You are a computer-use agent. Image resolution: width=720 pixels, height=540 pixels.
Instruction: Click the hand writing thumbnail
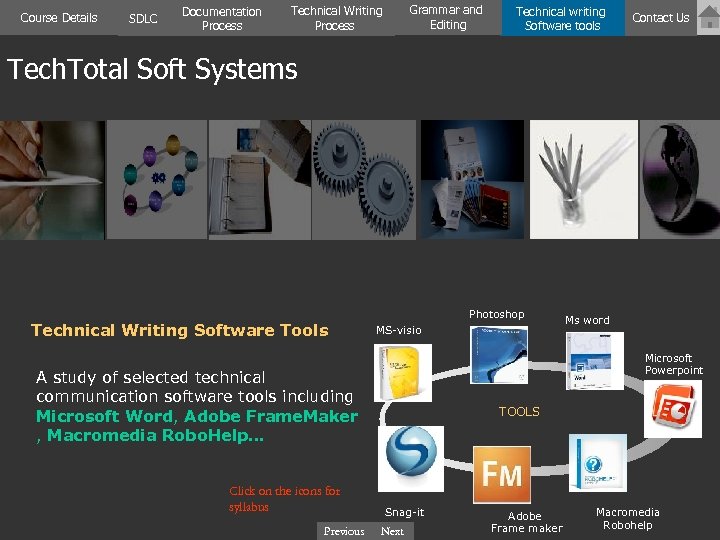coord(52,180)
